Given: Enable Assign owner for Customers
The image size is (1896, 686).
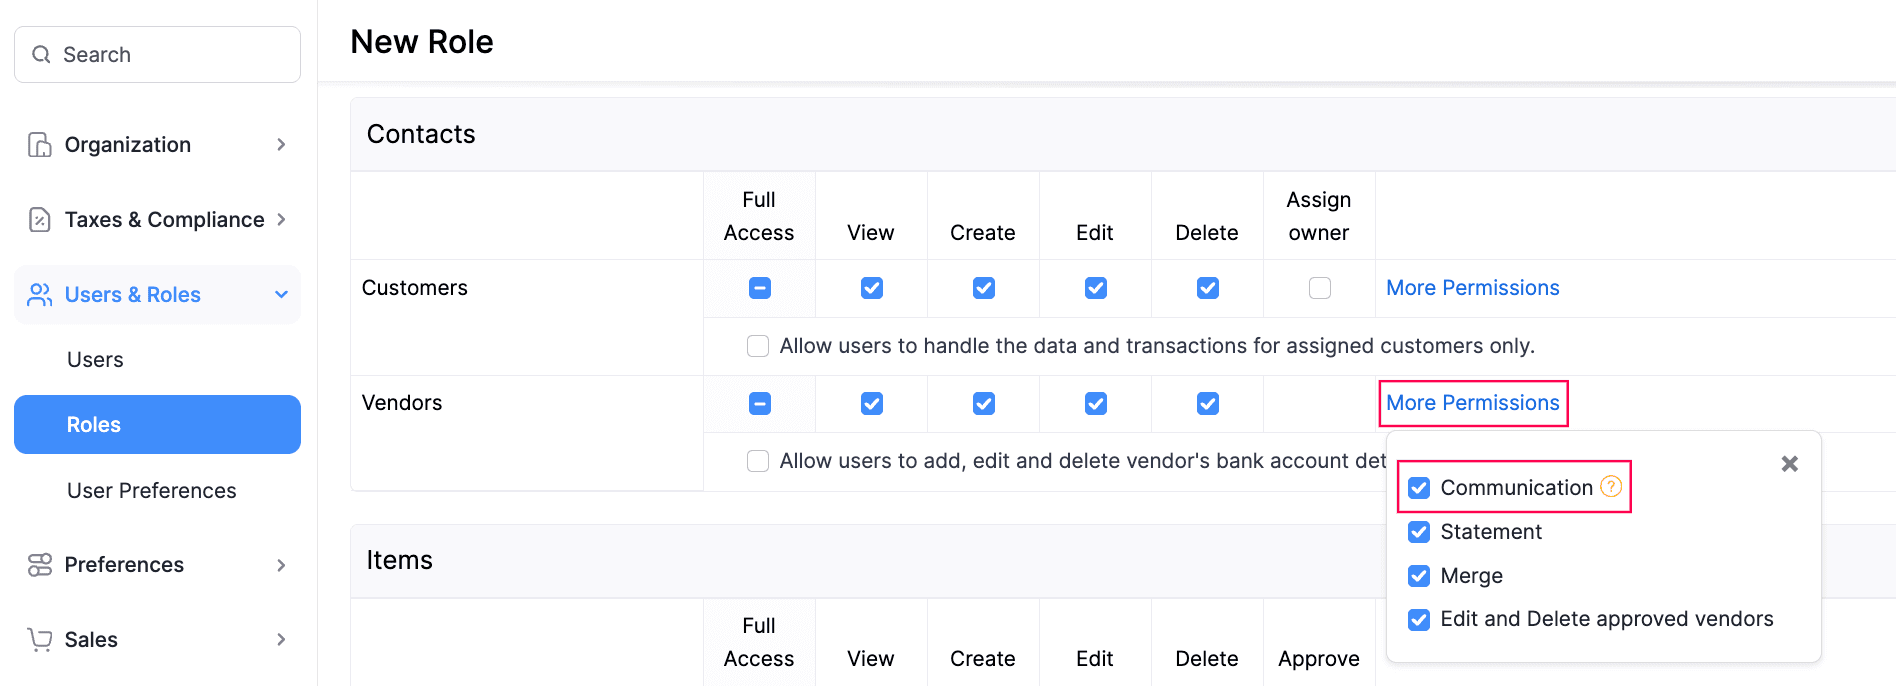Looking at the screenshot, I should (x=1319, y=288).
